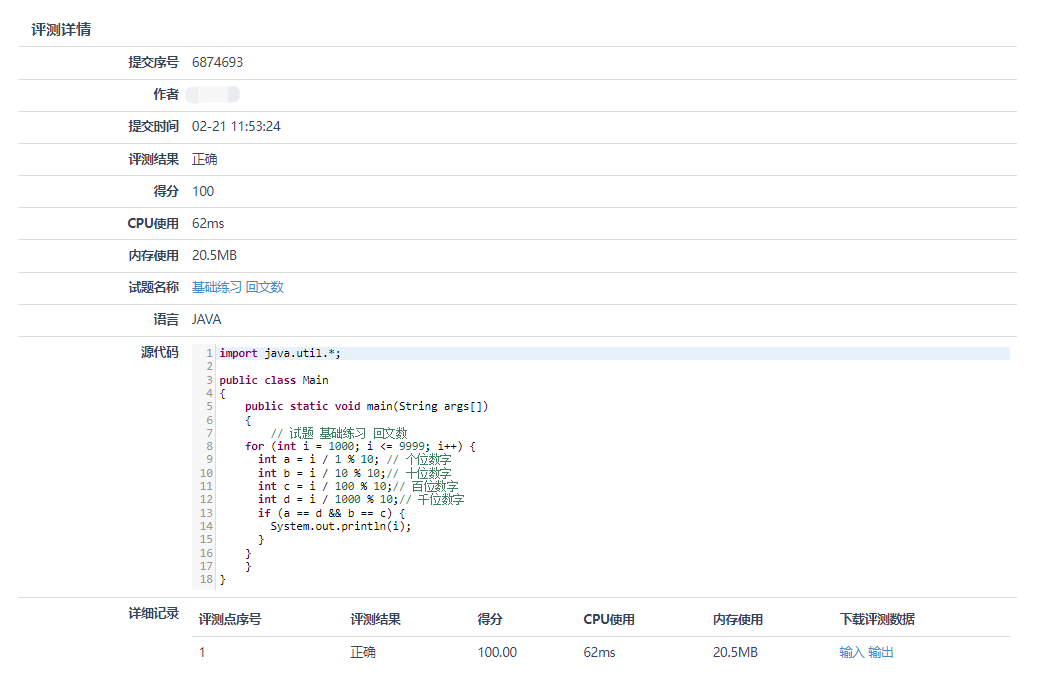
Task: Click the int a declaration line
Action: (354, 460)
